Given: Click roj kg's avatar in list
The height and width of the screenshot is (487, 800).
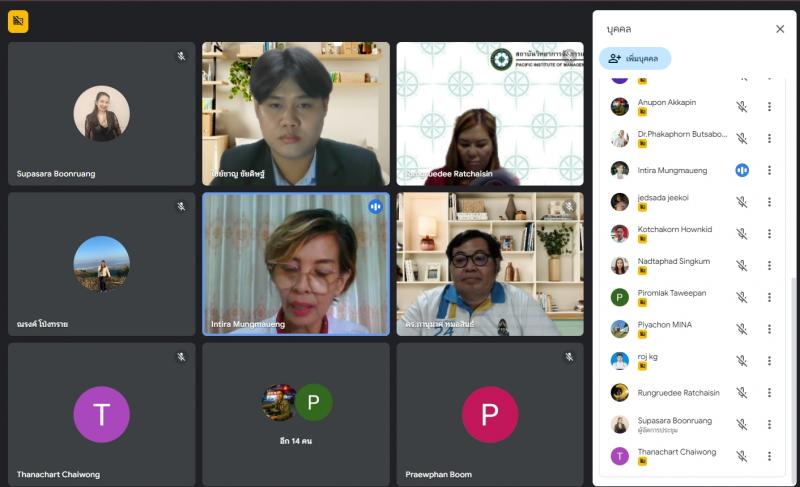Looking at the screenshot, I should pyautogui.click(x=619, y=361).
